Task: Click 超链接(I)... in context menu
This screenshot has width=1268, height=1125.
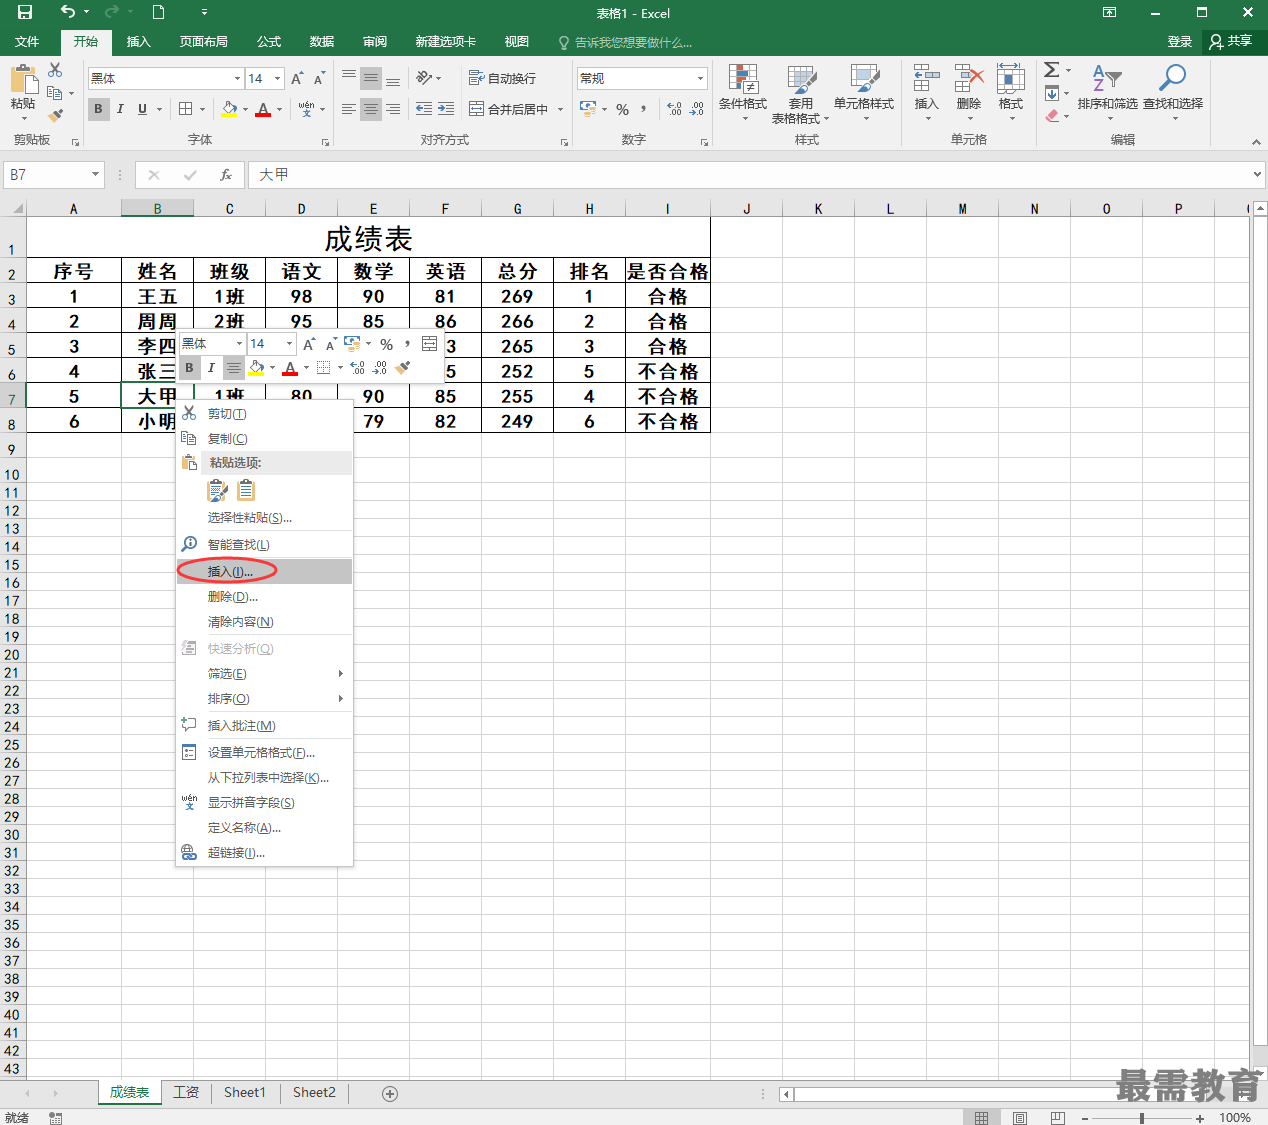Action: click(264, 852)
